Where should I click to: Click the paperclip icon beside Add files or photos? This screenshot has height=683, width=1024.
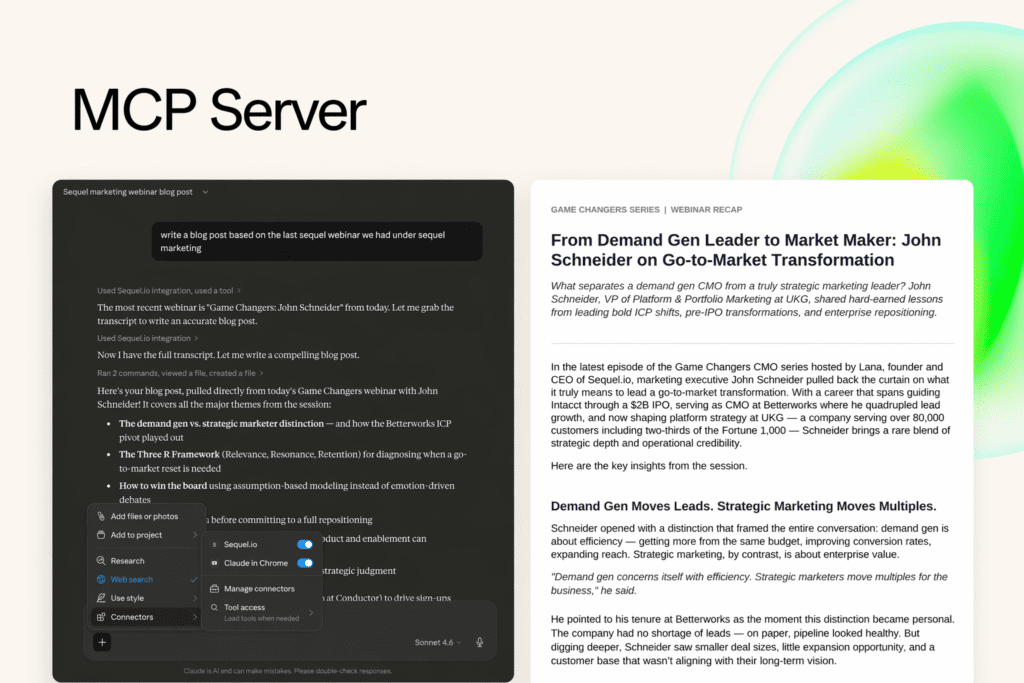[x=101, y=516]
